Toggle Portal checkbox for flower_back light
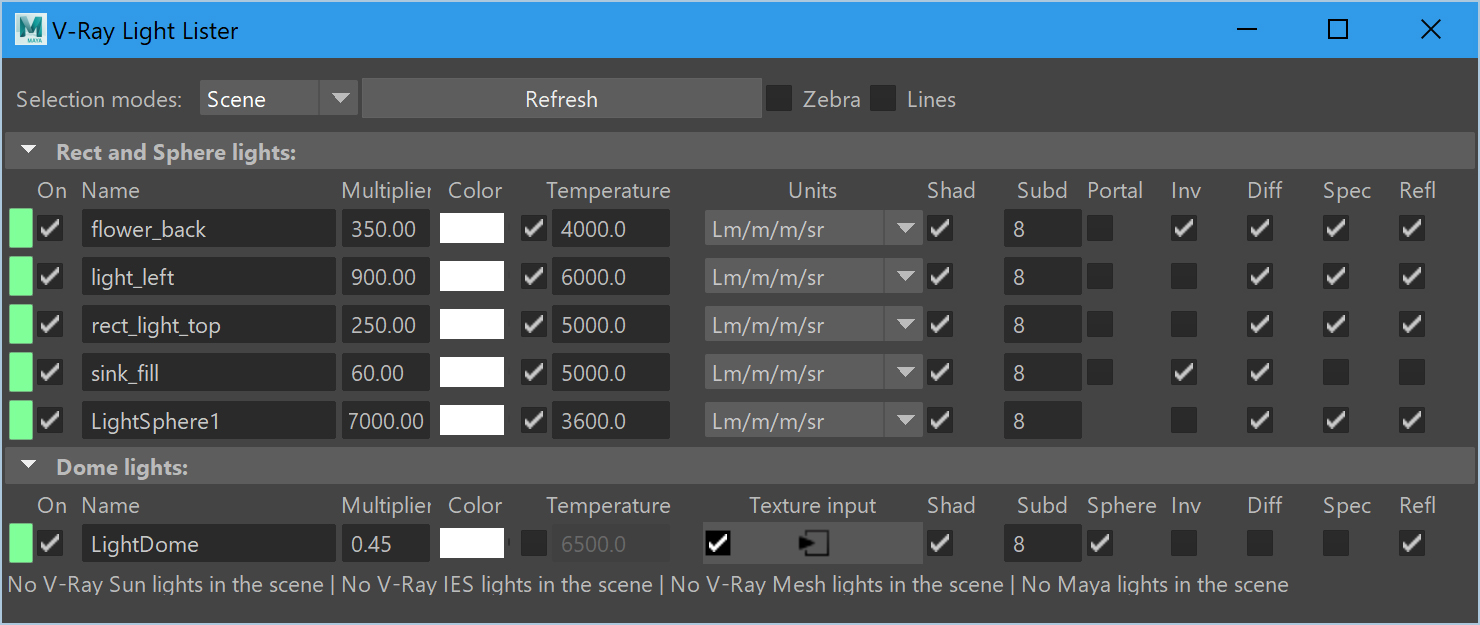This screenshot has width=1480, height=625. click(x=1100, y=229)
